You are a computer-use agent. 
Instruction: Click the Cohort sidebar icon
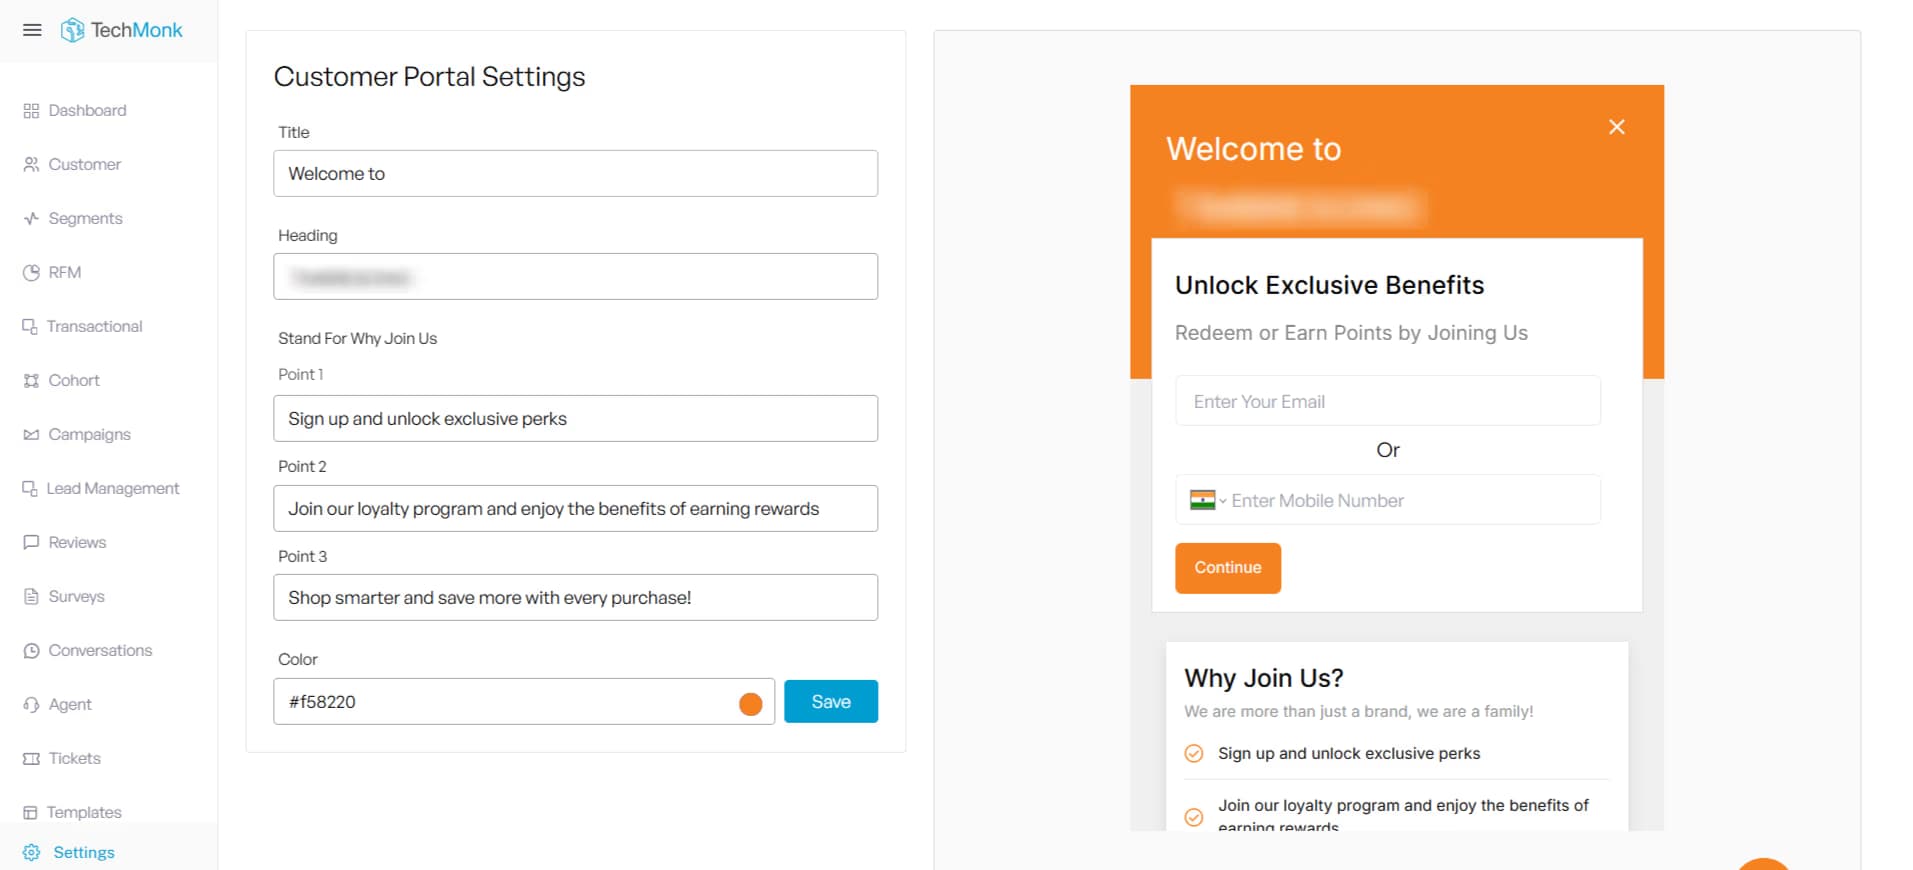(31, 381)
